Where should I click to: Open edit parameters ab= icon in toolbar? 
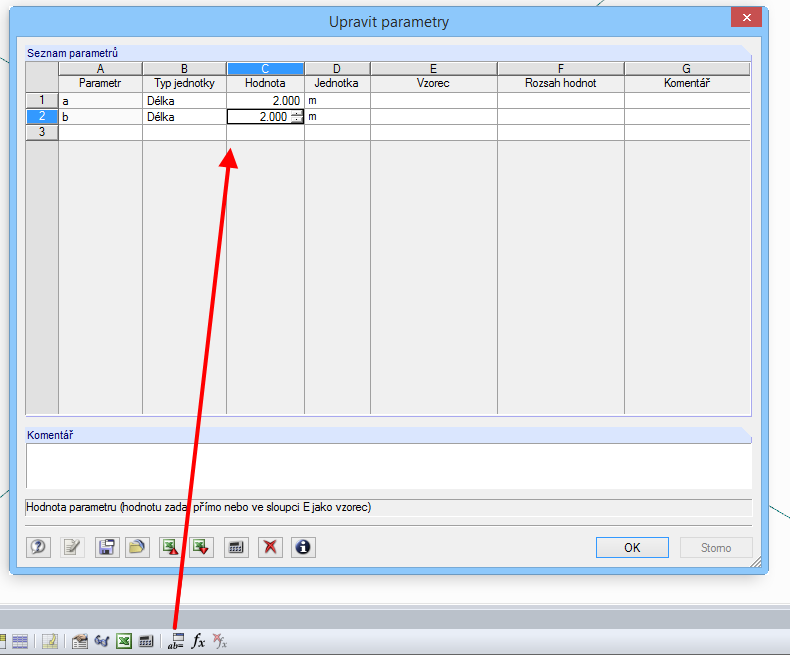pos(176,641)
